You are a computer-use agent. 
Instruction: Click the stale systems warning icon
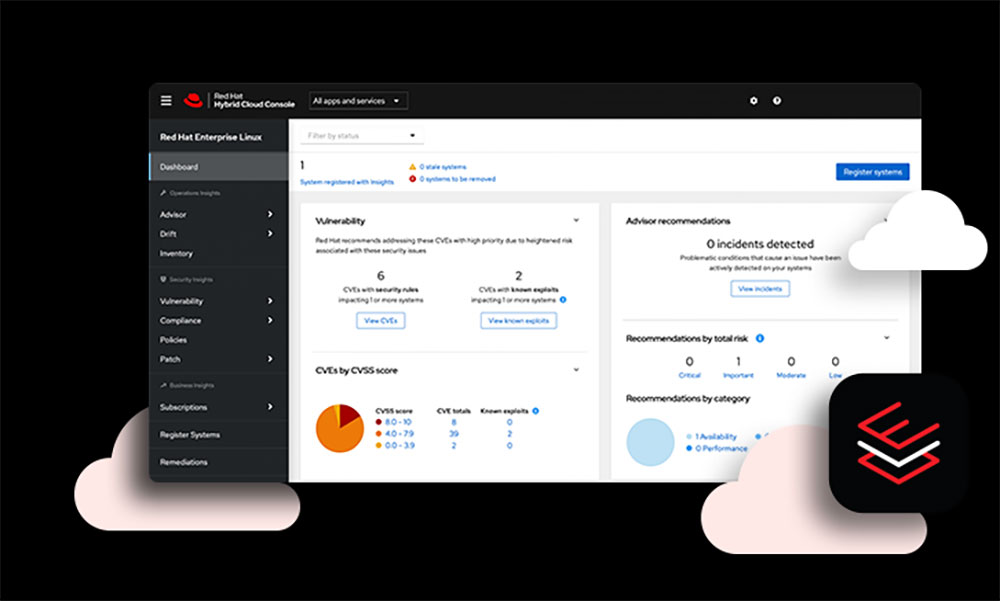[411, 167]
